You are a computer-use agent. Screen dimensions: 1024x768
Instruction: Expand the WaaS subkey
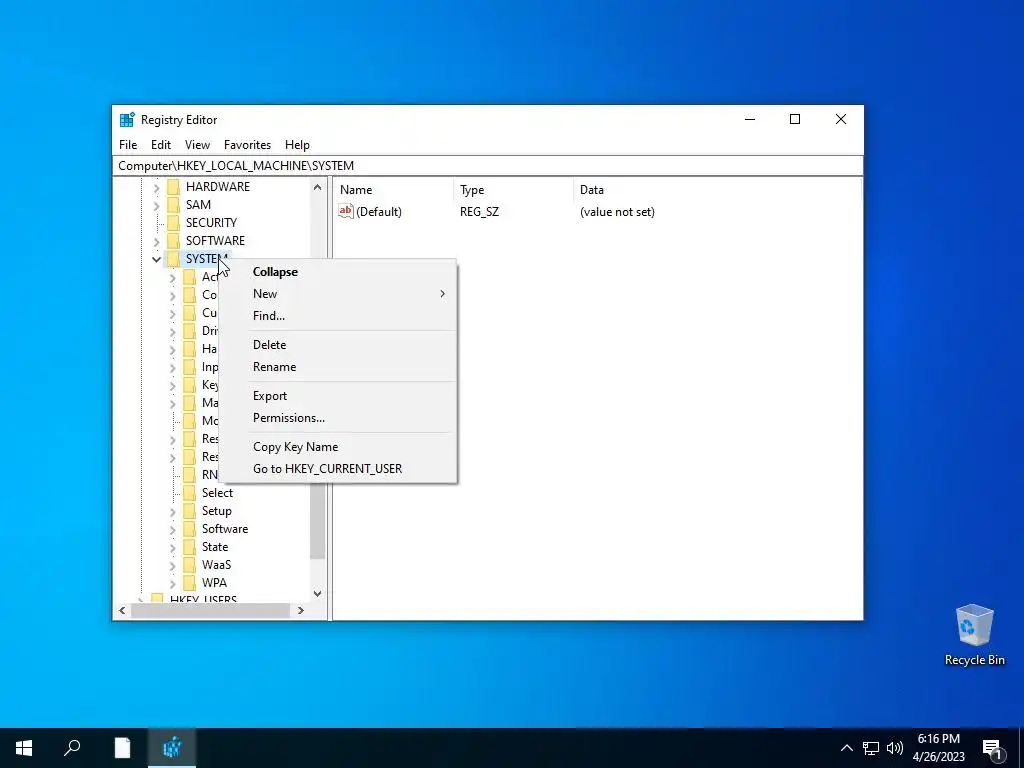click(x=172, y=566)
